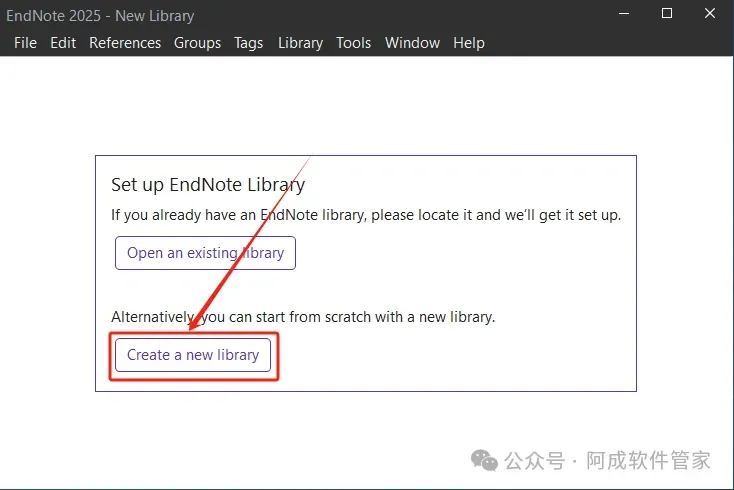Minimize the EndNote 2025 window

pos(624,14)
